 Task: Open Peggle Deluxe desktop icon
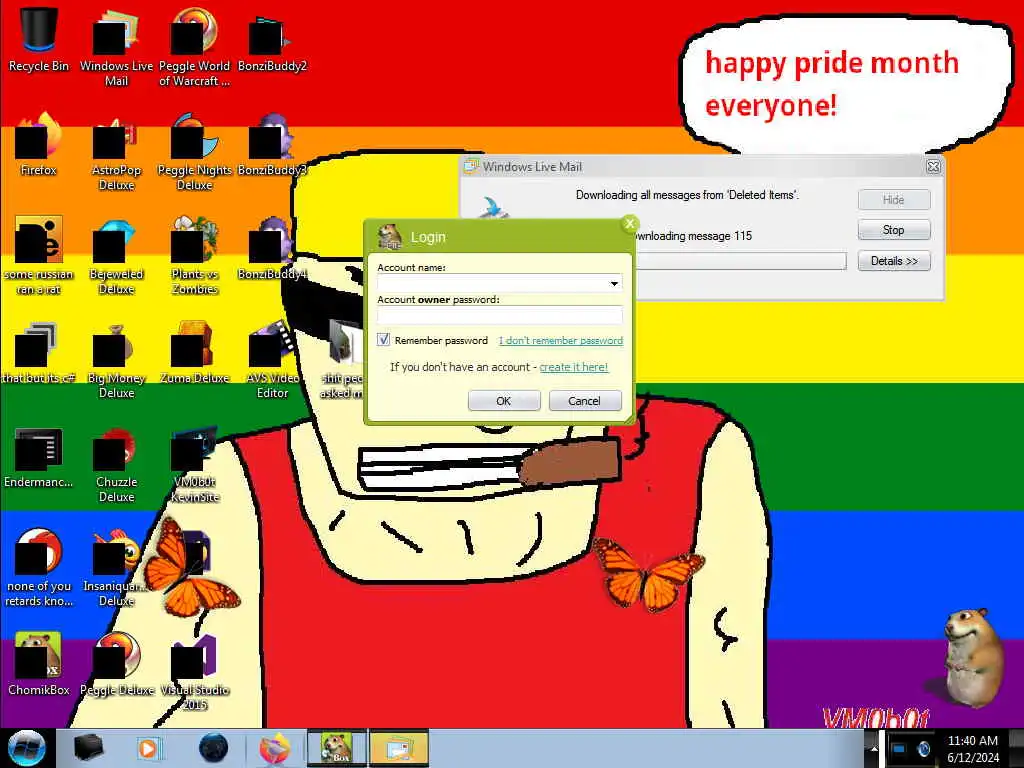pos(116,664)
